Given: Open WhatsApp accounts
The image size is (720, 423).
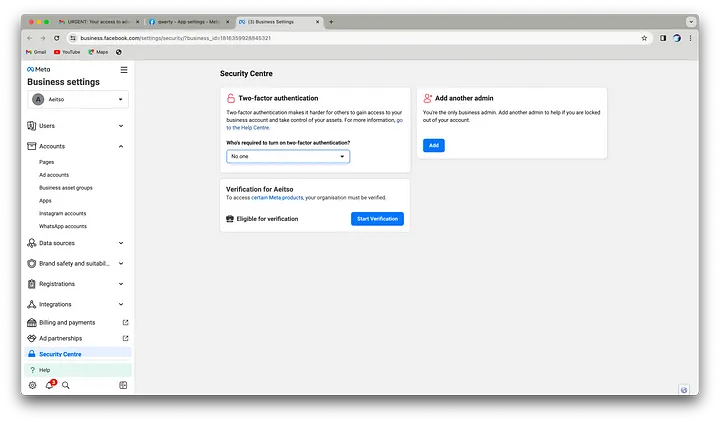Looking at the screenshot, I should pos(63,226).
